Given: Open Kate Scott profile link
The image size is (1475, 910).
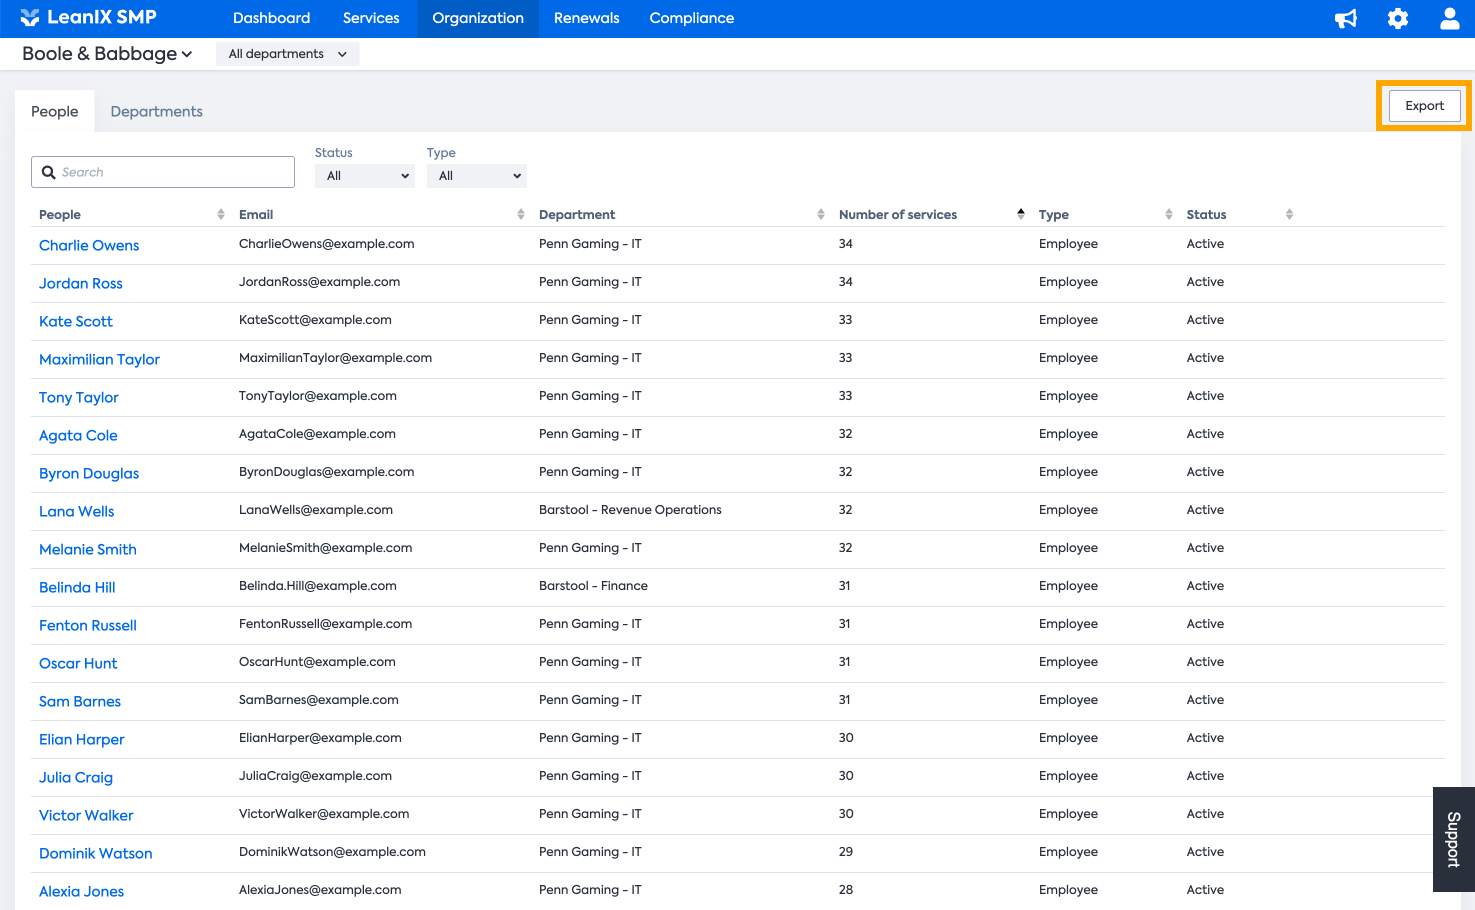Looking at the screenshot, I should click(x=76, y=321).
